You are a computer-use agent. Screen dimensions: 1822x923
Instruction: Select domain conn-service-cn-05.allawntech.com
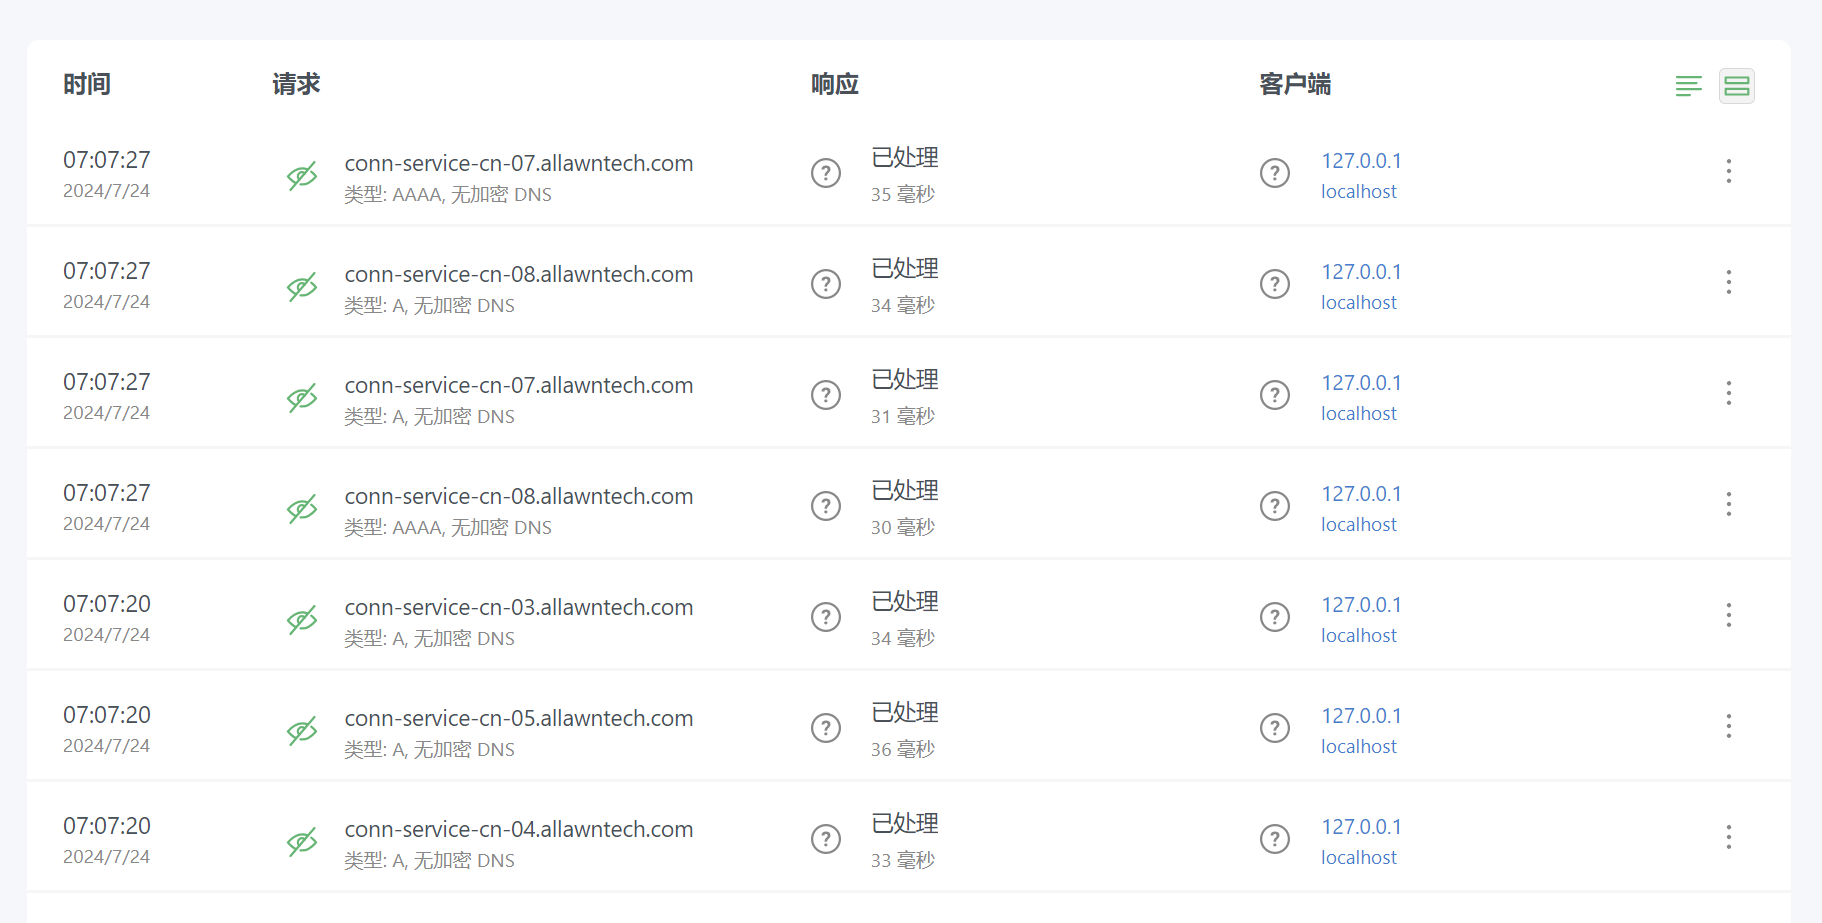519,718
